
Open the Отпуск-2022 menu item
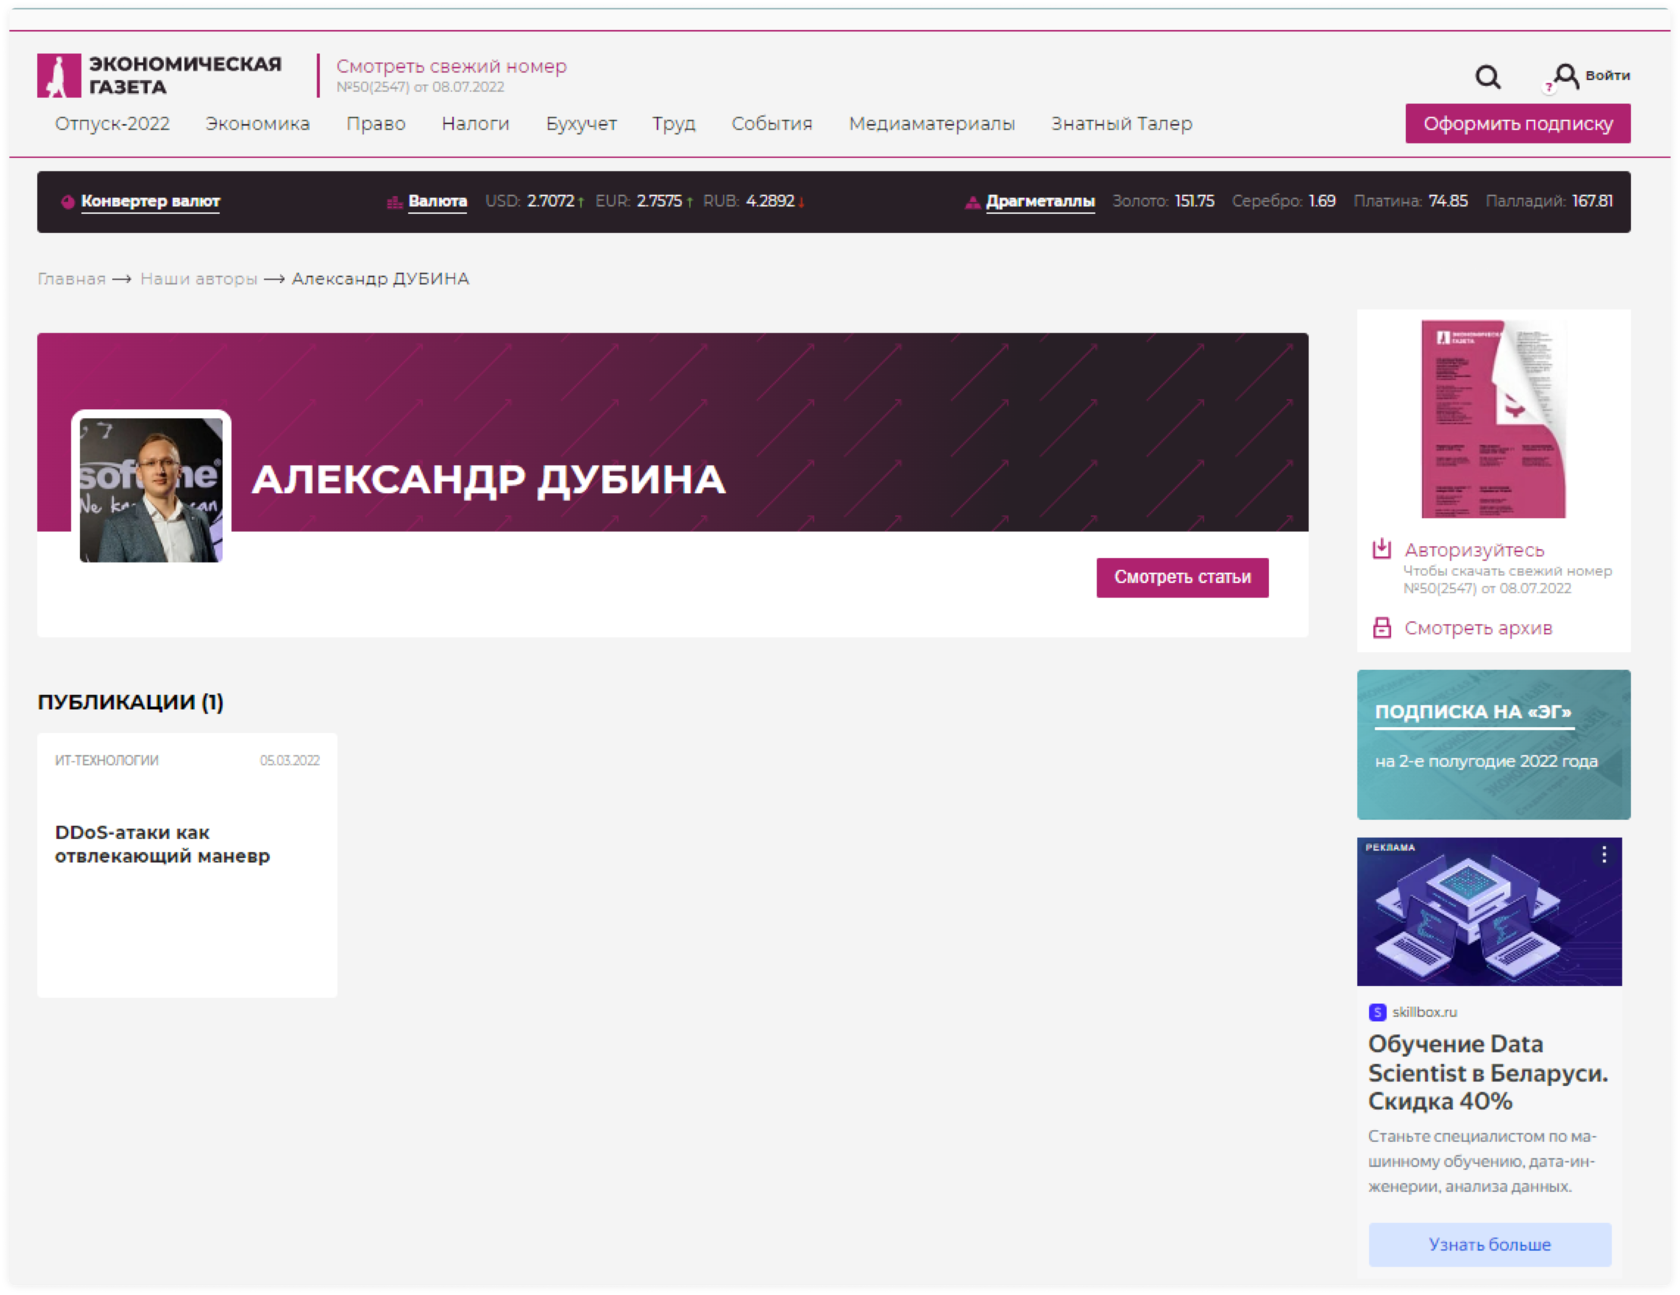coord(112,124)
